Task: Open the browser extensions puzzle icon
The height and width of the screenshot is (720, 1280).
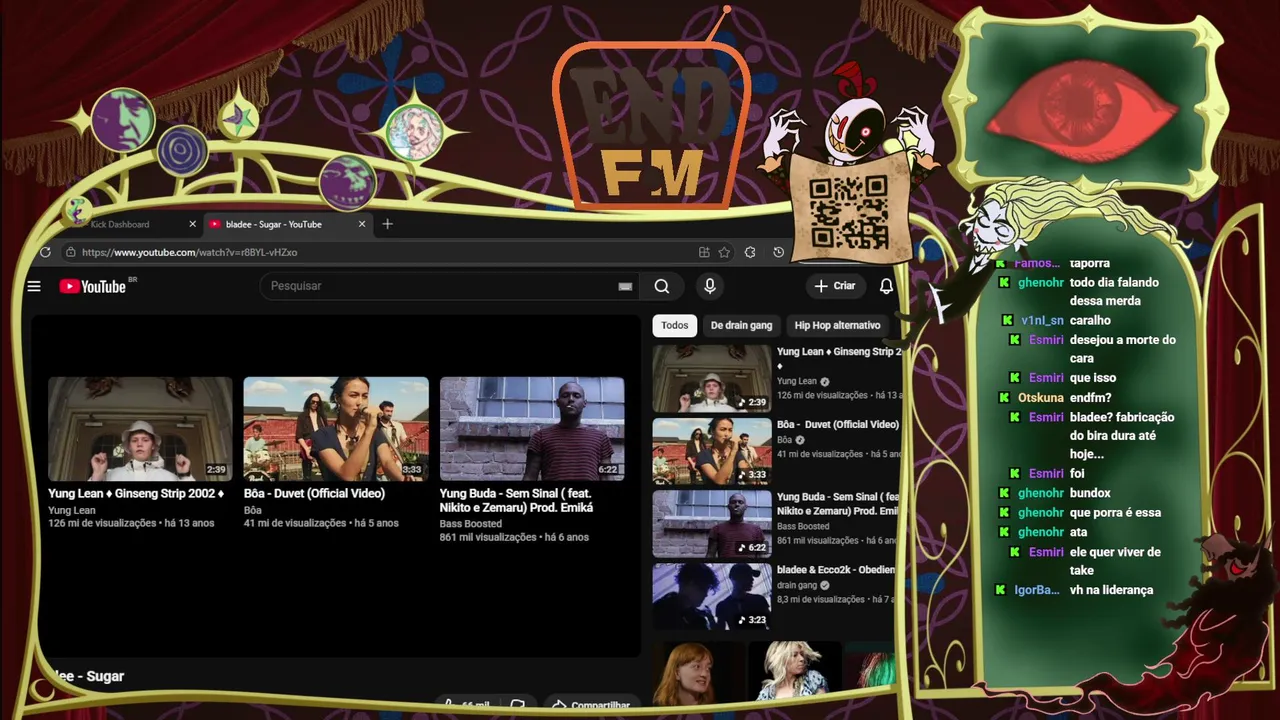Action: click(750, 253)
